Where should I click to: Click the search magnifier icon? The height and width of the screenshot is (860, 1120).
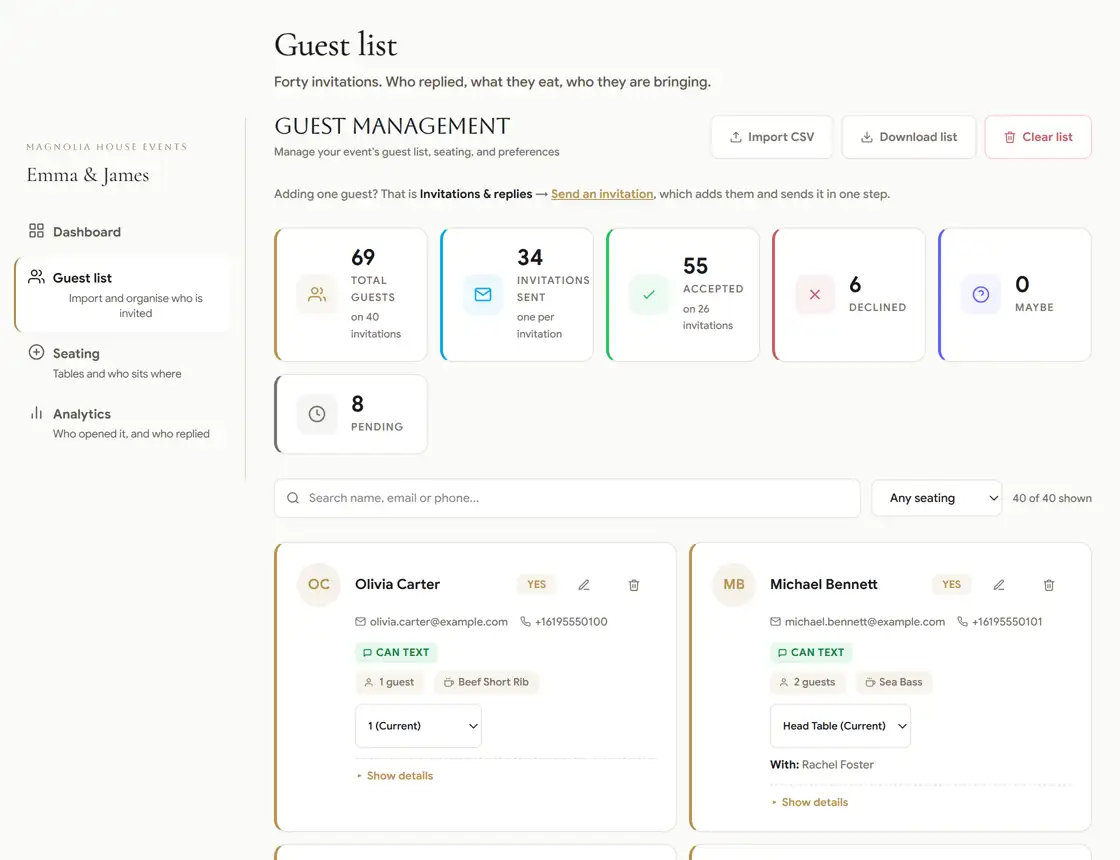(x=293, y=498)
